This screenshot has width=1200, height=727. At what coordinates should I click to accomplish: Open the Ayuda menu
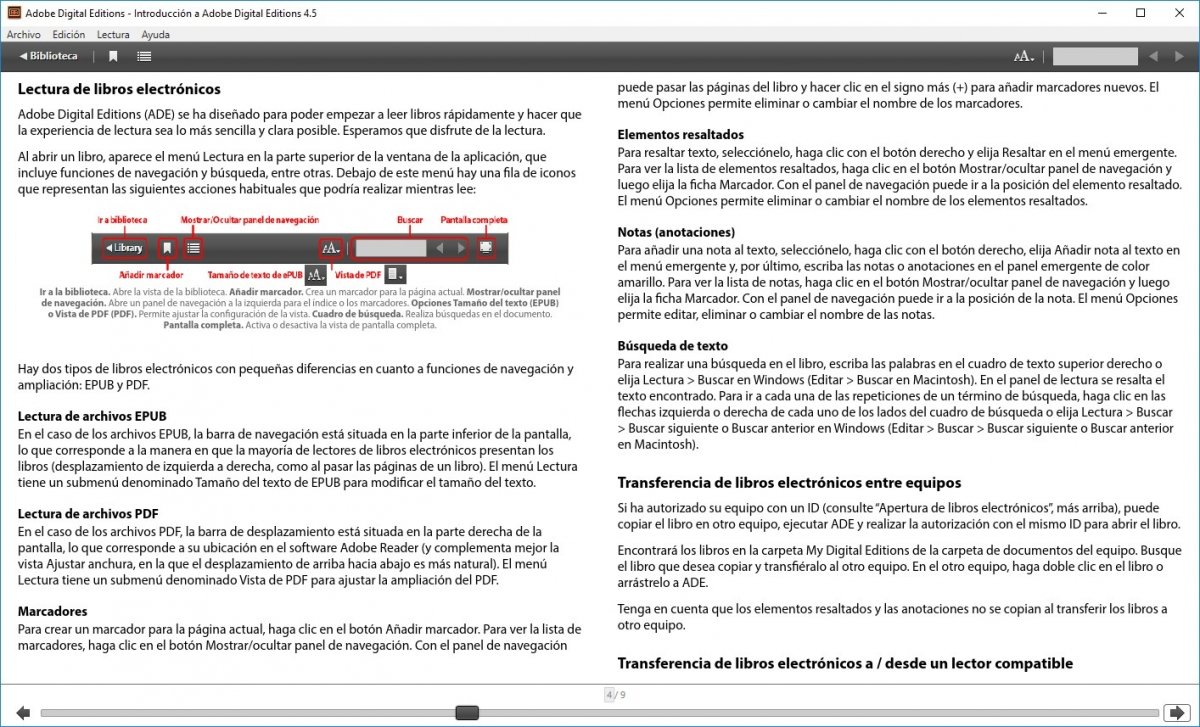click(x=155, y=34)
